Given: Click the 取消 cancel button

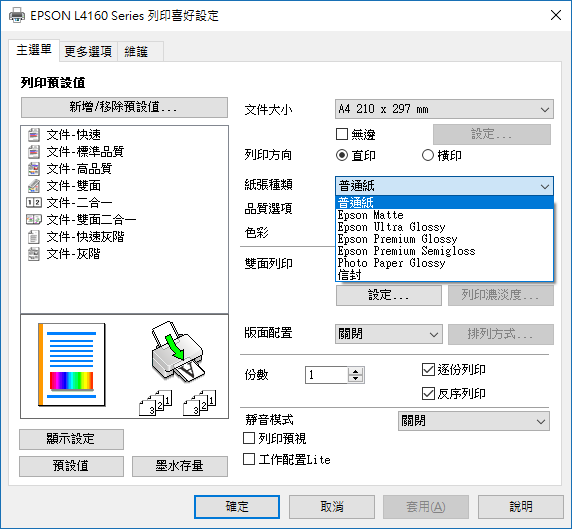Looking at the screenshot, I should 332,507.
